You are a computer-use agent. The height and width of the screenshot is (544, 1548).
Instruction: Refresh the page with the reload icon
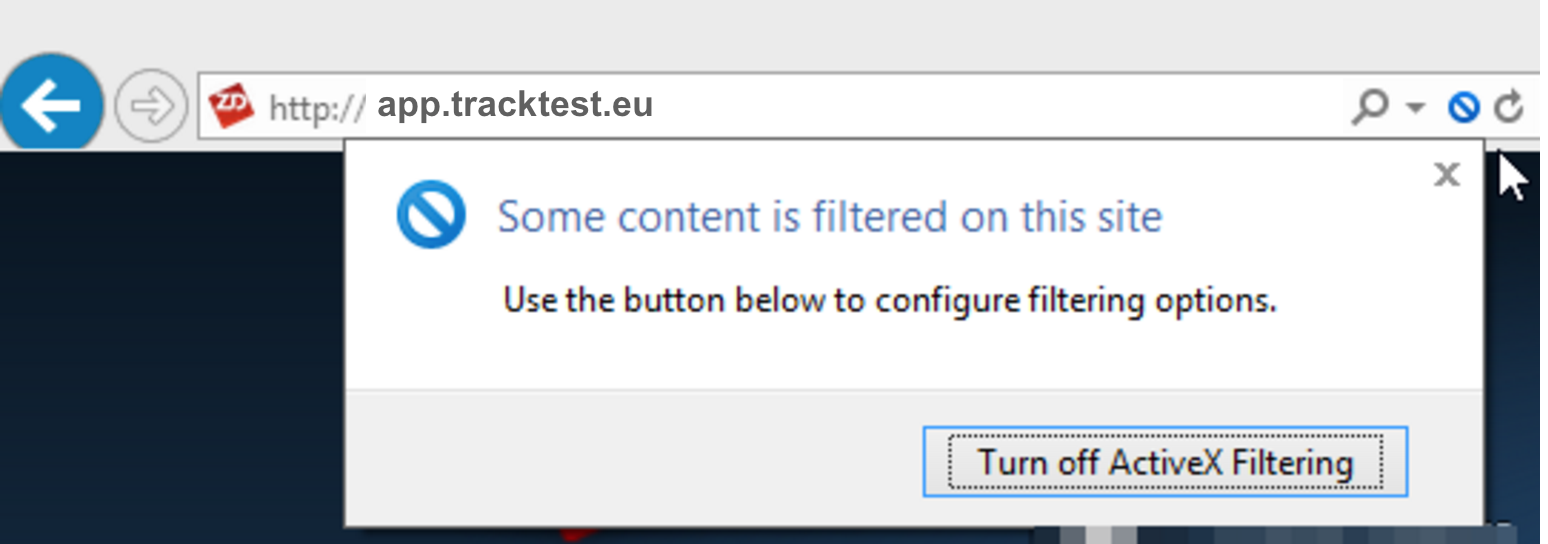coord(1509,106)
